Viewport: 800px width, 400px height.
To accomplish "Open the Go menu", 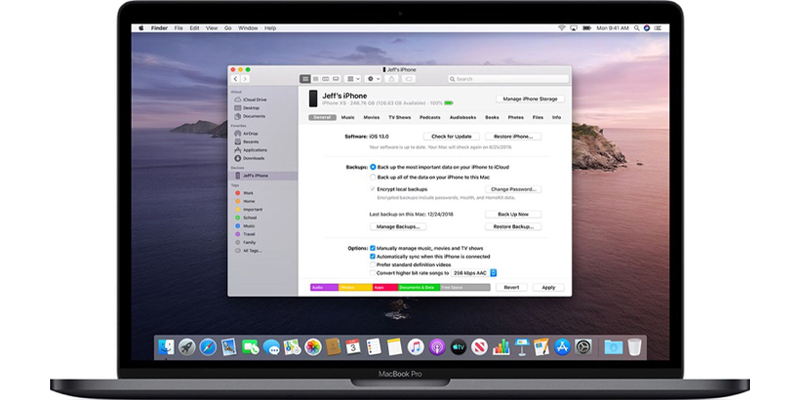I will coord(228,28).
